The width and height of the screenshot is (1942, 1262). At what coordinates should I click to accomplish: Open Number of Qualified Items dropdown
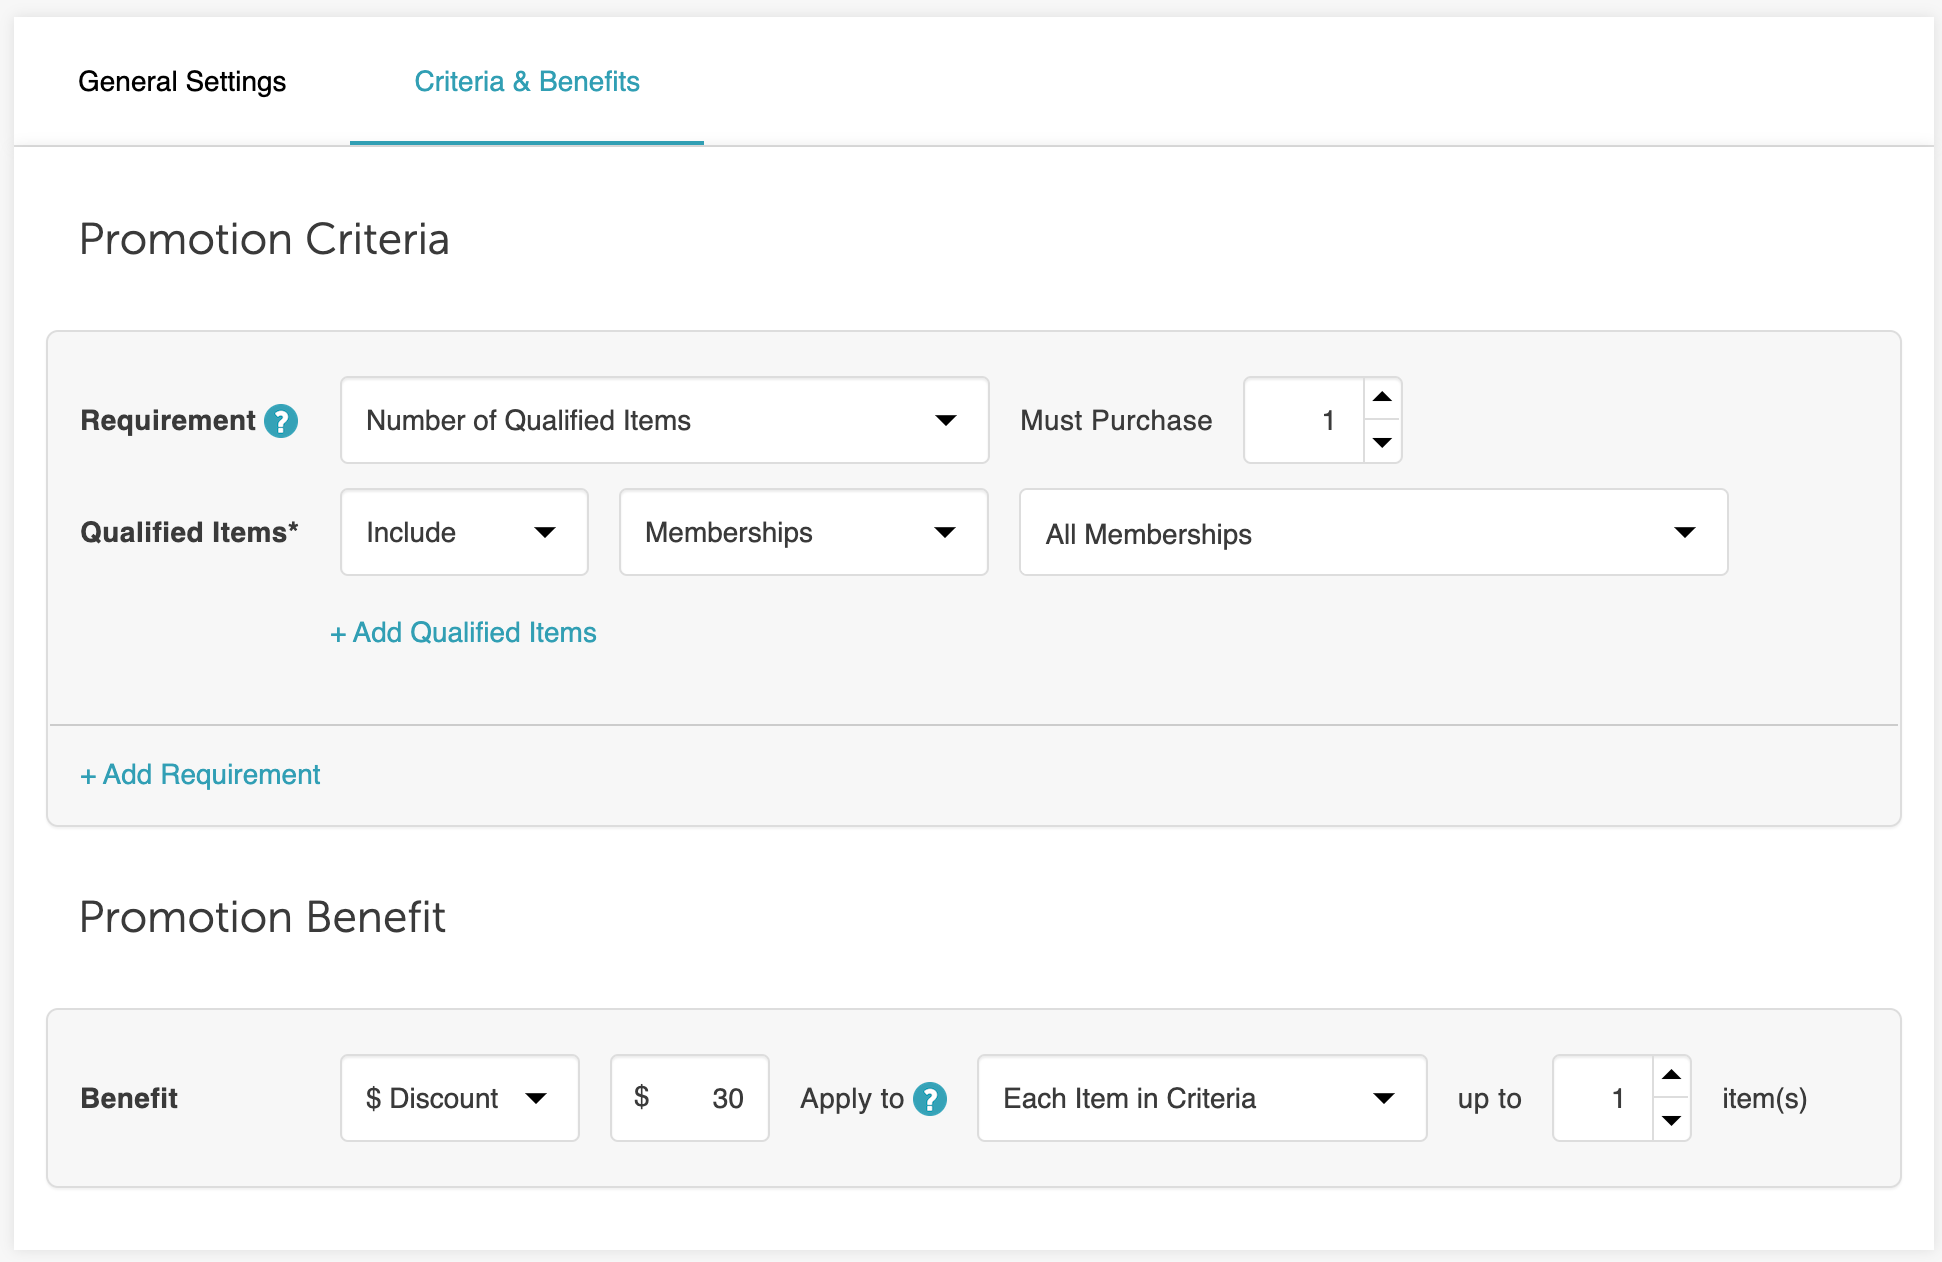coord(664,420)
